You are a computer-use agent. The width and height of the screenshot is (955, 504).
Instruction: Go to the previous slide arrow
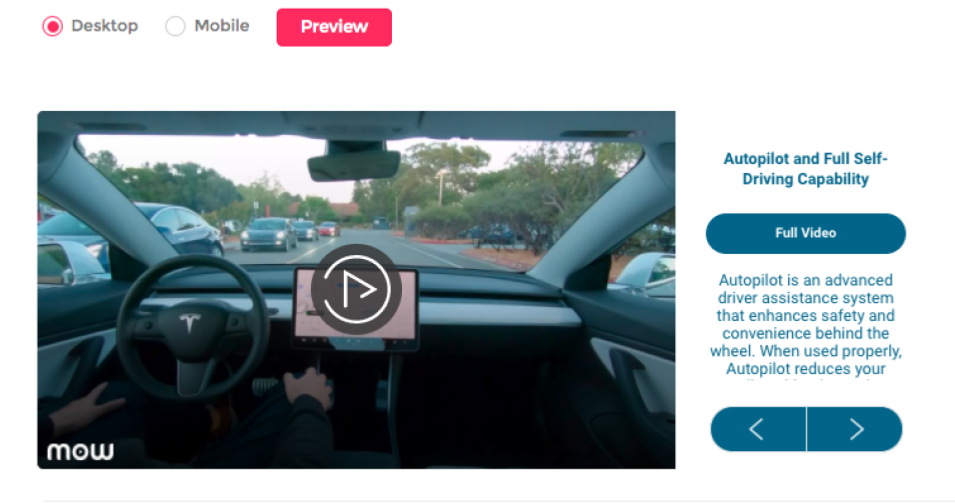[x=758, y=429]
